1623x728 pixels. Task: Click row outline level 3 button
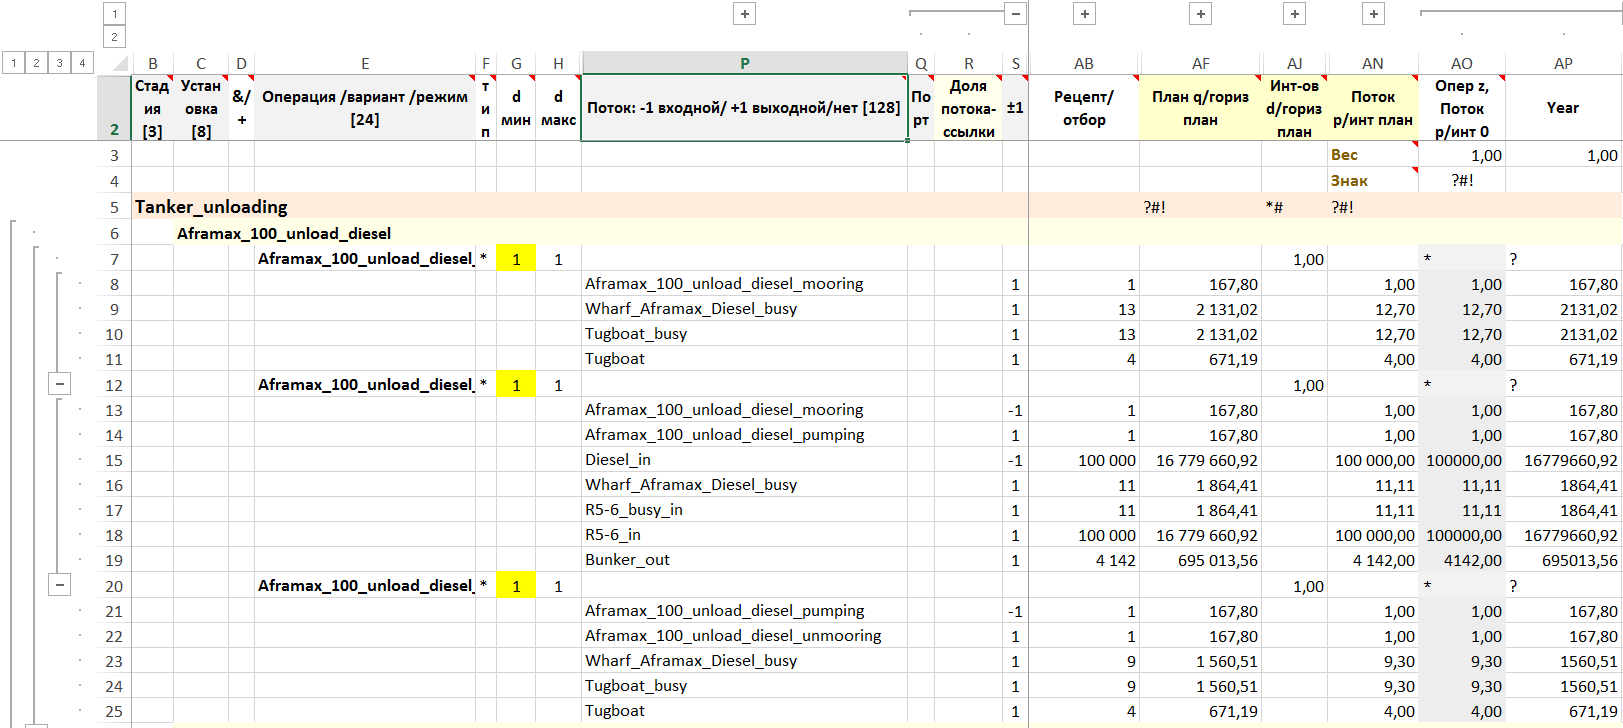59,63
